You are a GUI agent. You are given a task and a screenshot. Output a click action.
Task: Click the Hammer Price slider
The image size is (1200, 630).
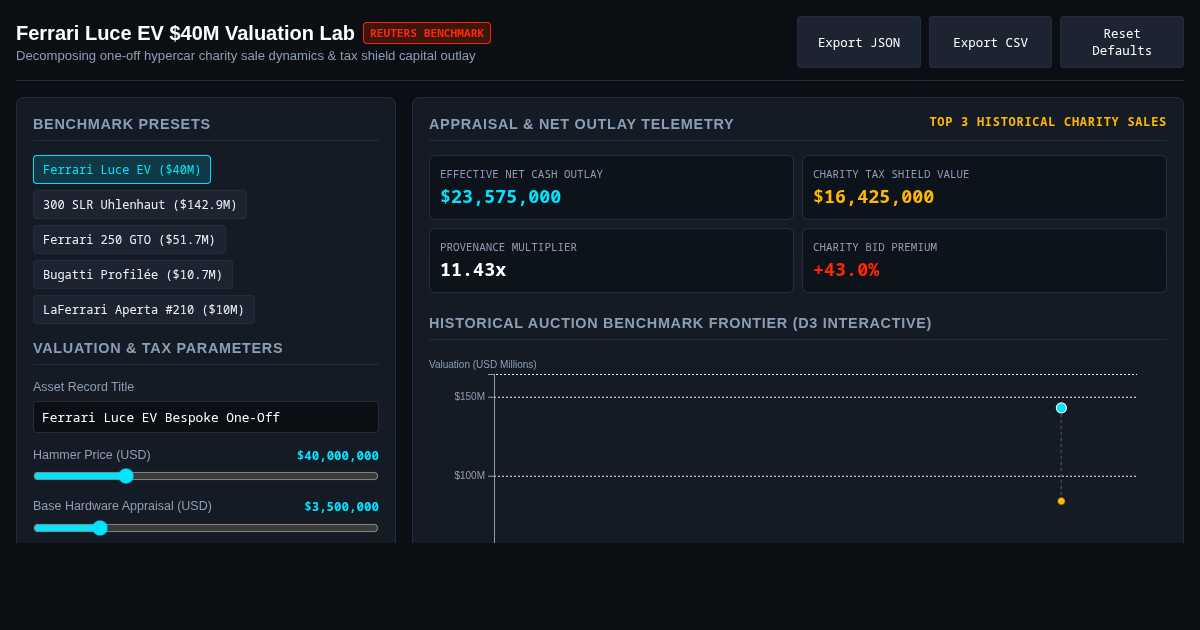coord(206,476)
